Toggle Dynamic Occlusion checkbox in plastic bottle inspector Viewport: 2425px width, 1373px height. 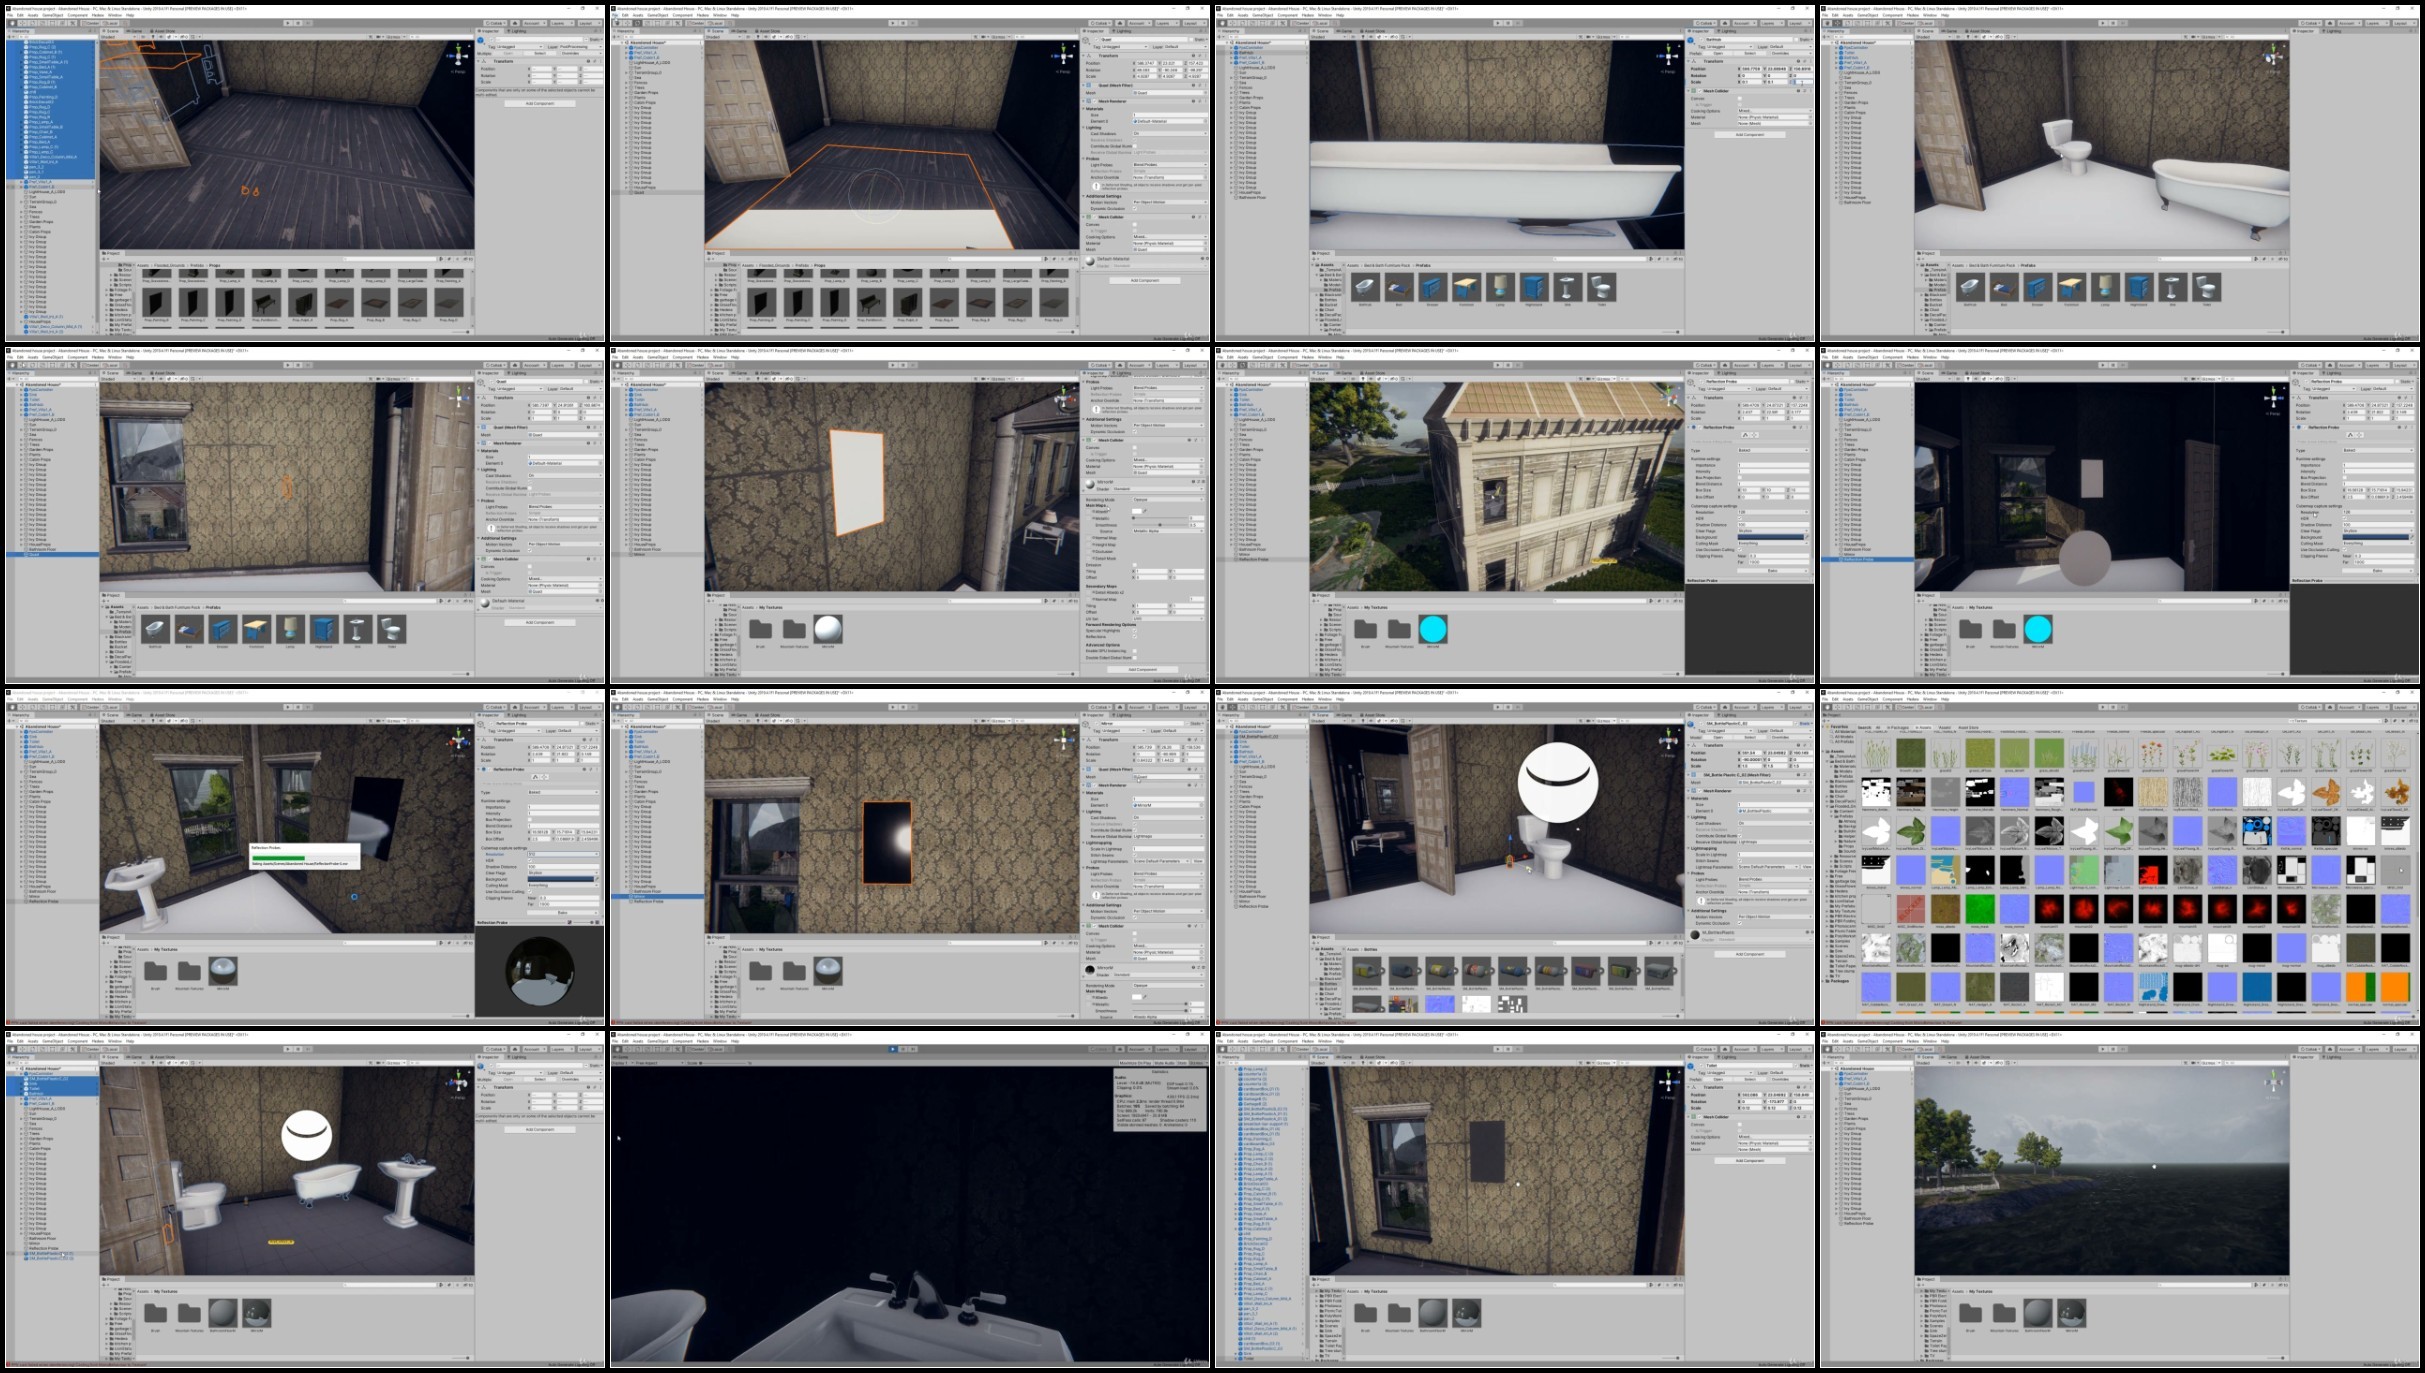pyautogui.click(x=1740, y=923)
